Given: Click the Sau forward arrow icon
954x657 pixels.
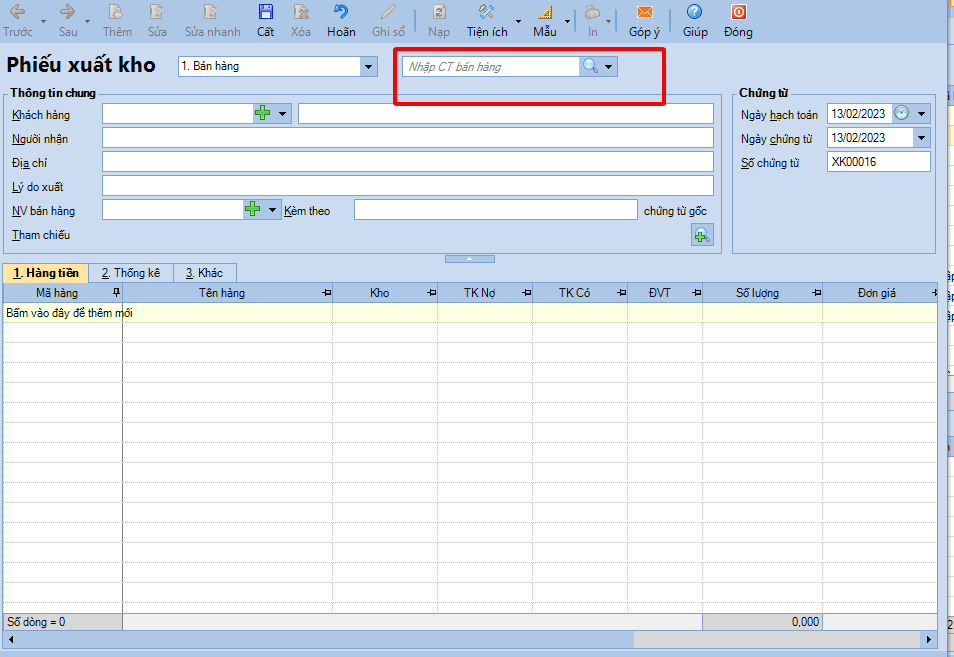Looking at the screenshot, I should (x=67, y=12).
